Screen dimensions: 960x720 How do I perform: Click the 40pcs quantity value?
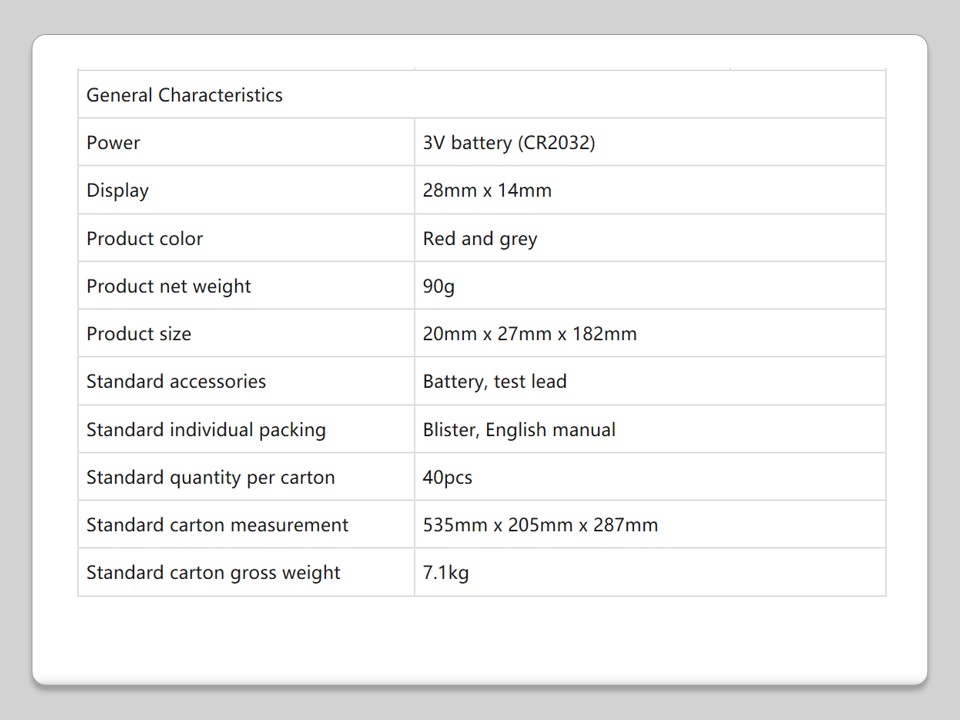(447, 477)
